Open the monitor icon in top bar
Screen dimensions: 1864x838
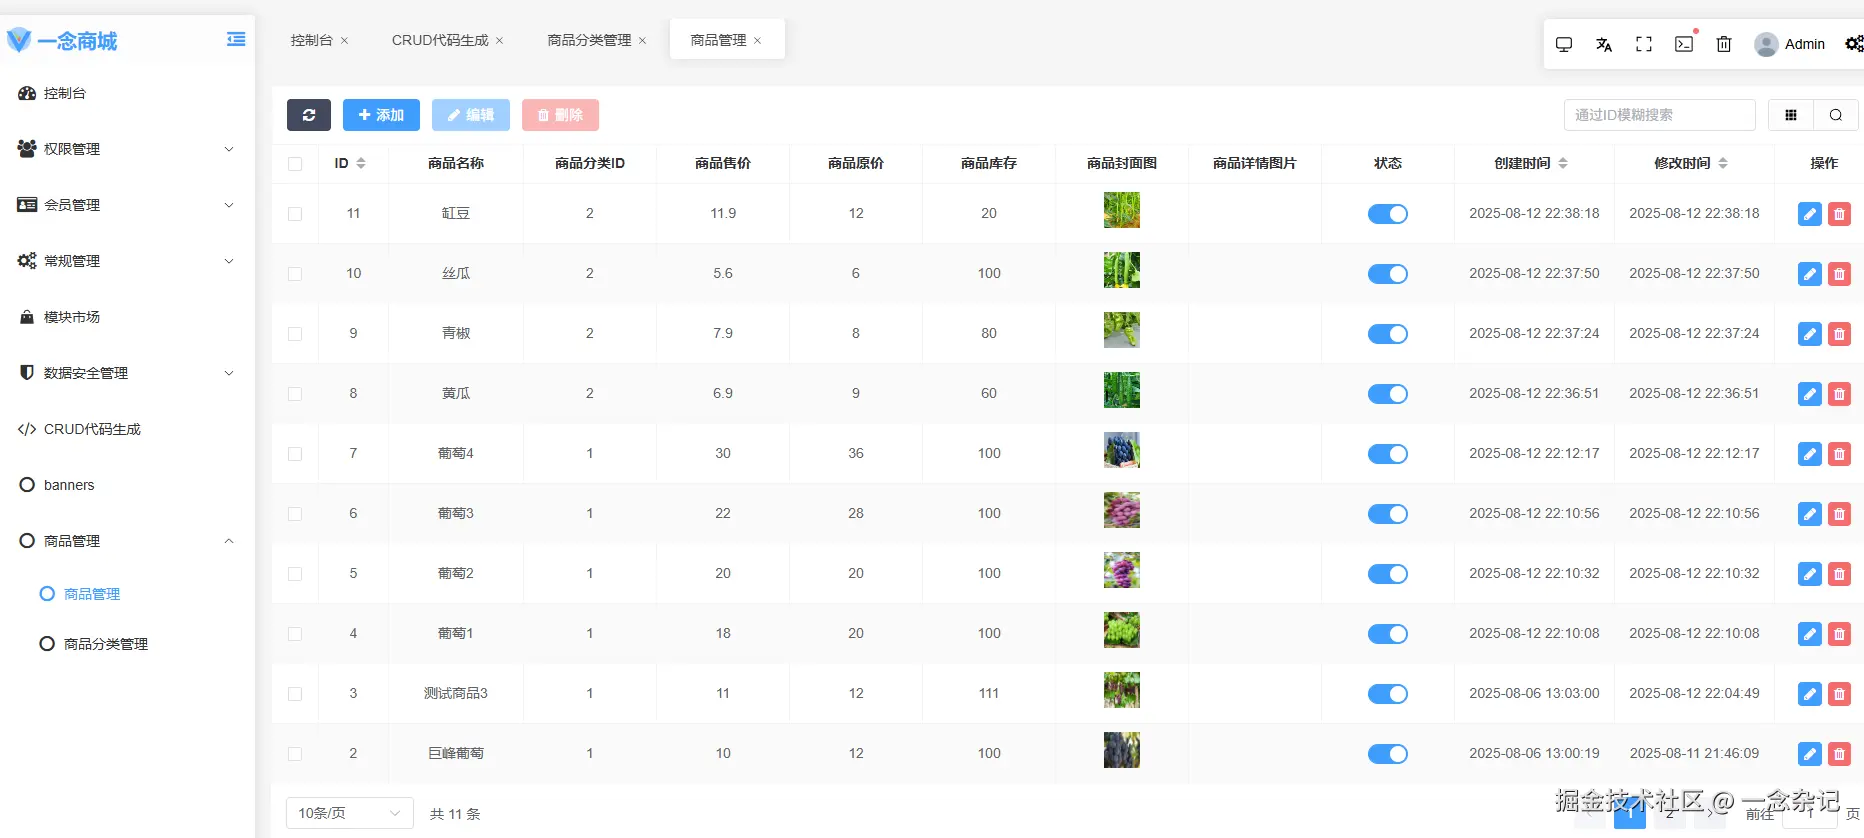point(1564,44)
